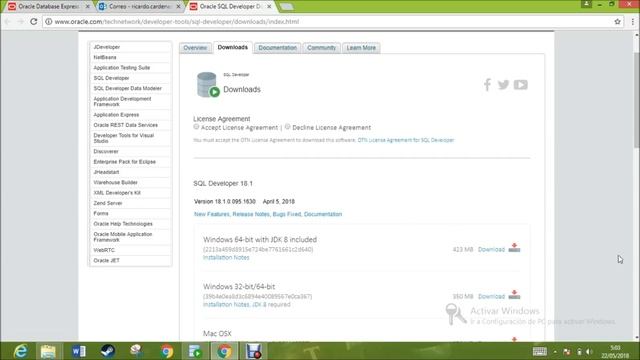Click download arrow icon for Windows 32-bit/64-bit
Image resolution: width=640 pixels, height=360 pixels.
click(514, 295)
